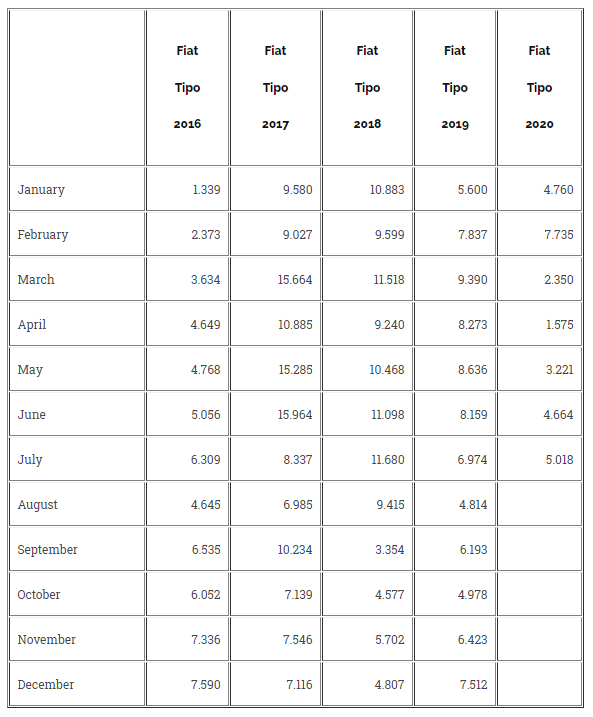The width and height of the screenshot is (593, 717).
Task: Select the May 2018 value 10.468
Action: coord(387,369)
